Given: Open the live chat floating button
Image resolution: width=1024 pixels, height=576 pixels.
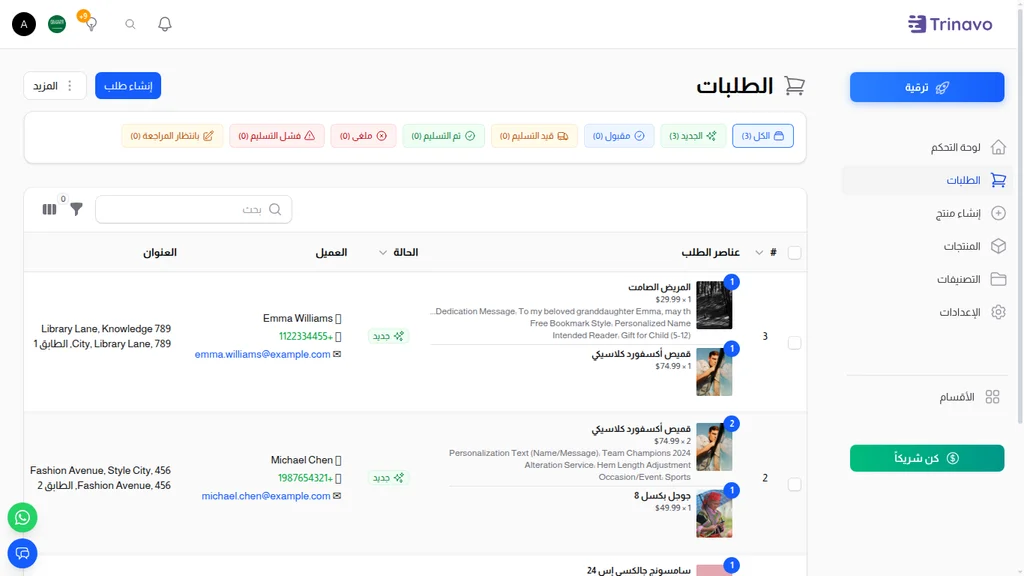Looking at the screenshot, I should tap(22, 553).
